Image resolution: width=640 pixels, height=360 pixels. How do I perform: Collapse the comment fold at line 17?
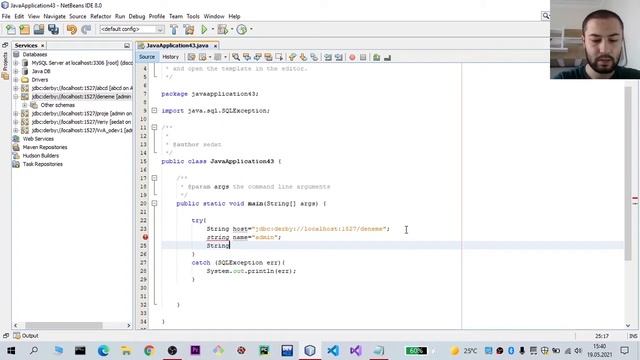click(154, 178)
